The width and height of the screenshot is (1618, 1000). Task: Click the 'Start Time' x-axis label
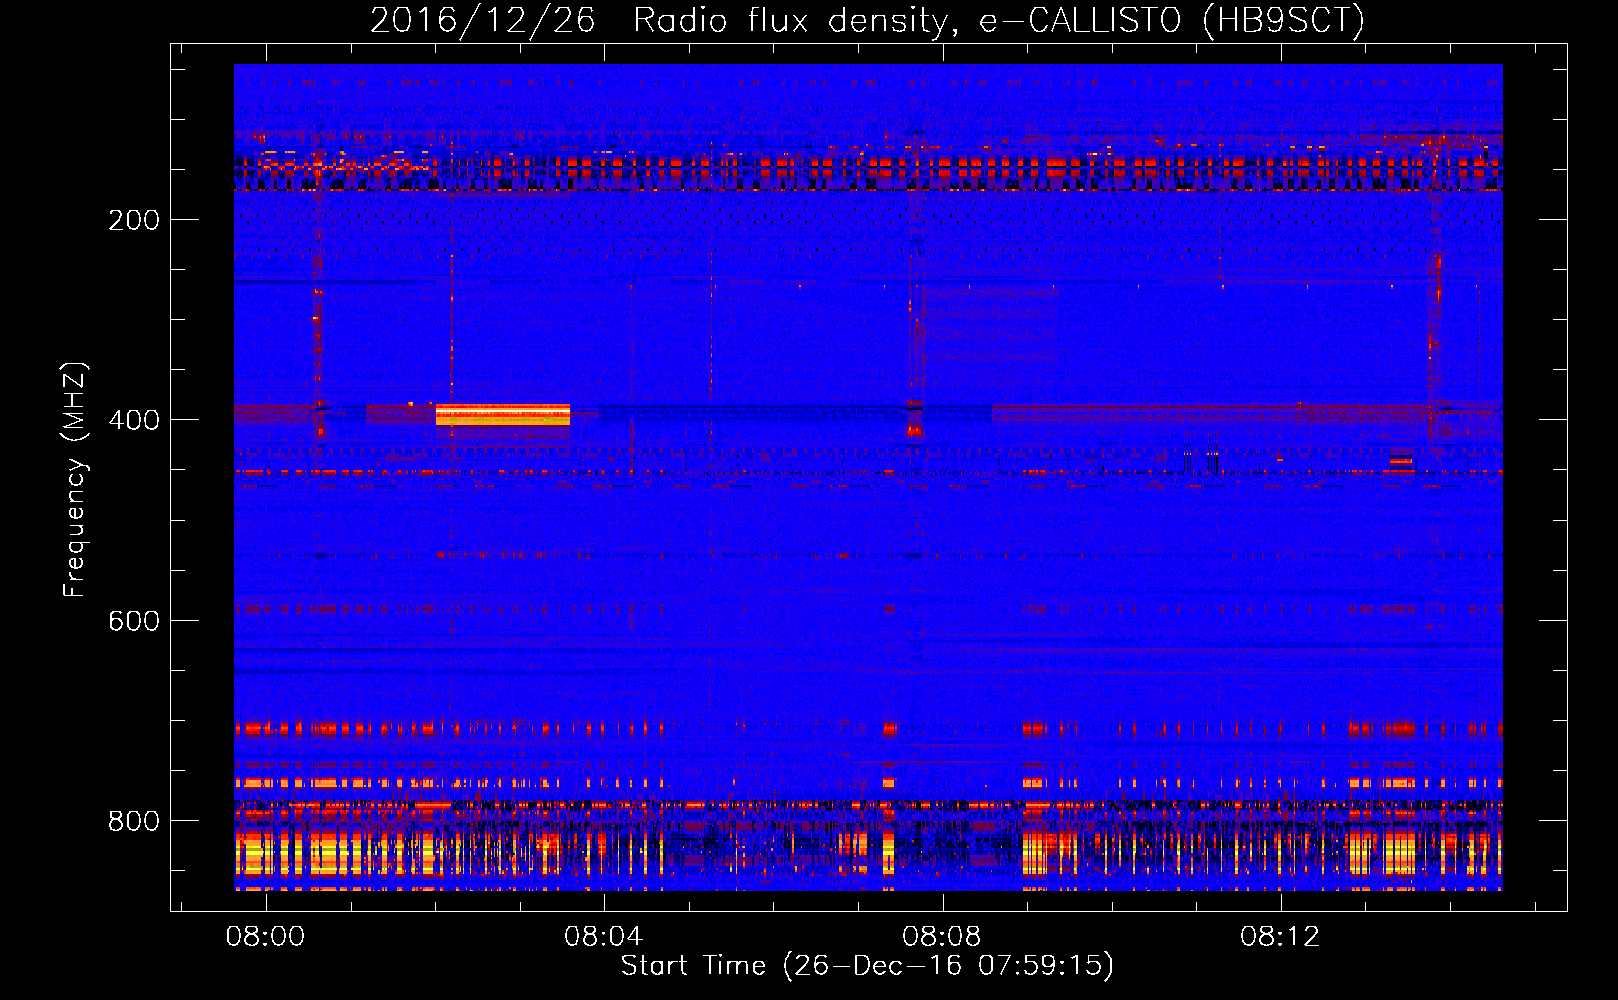pos(867,966)
